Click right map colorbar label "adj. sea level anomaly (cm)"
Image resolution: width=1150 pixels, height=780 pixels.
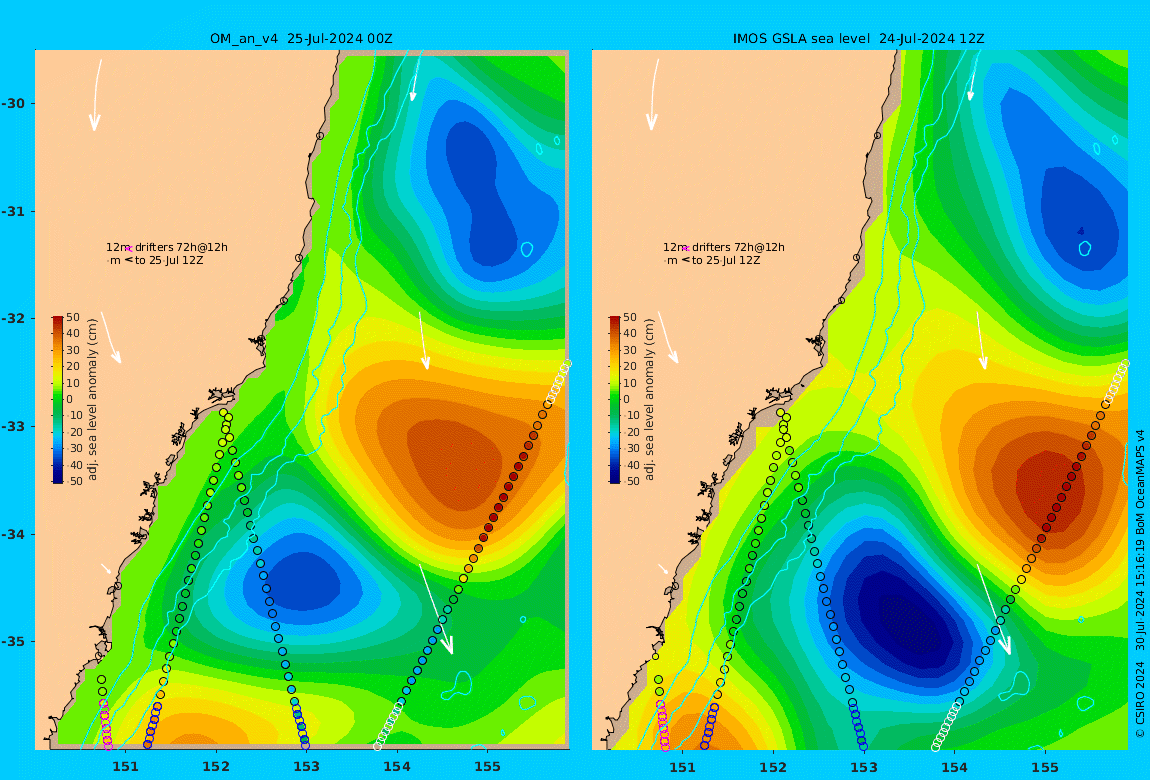pyautogui.click(x=650, y=400)
